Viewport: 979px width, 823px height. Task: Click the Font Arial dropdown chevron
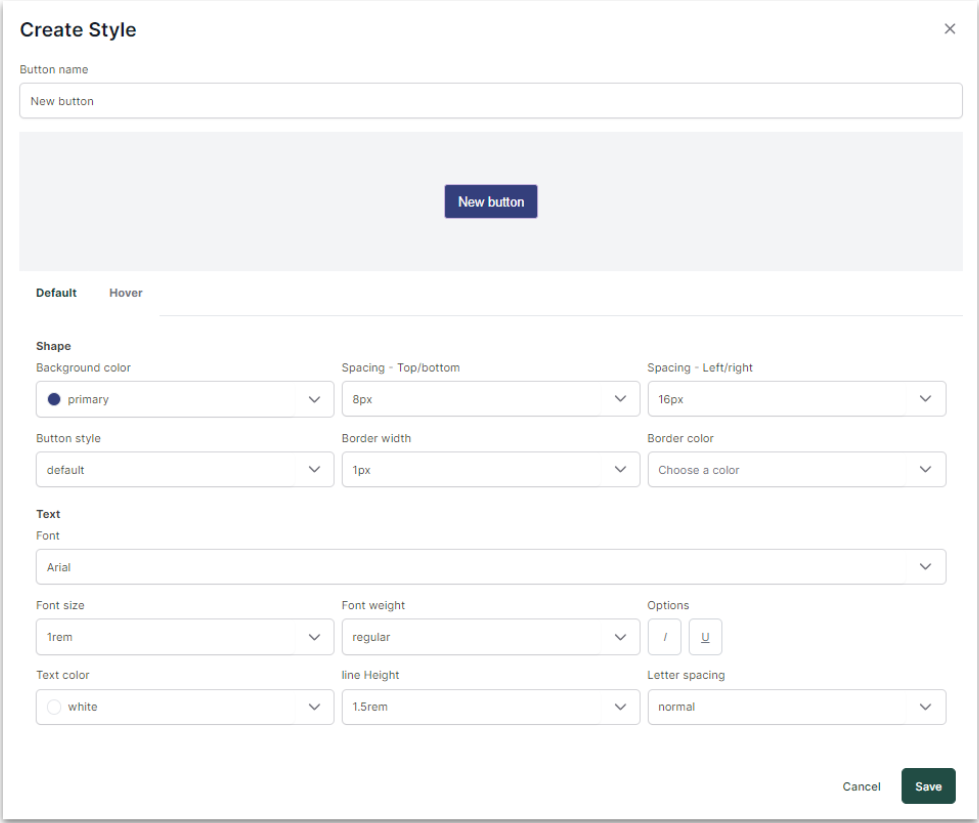click(925, 567)
